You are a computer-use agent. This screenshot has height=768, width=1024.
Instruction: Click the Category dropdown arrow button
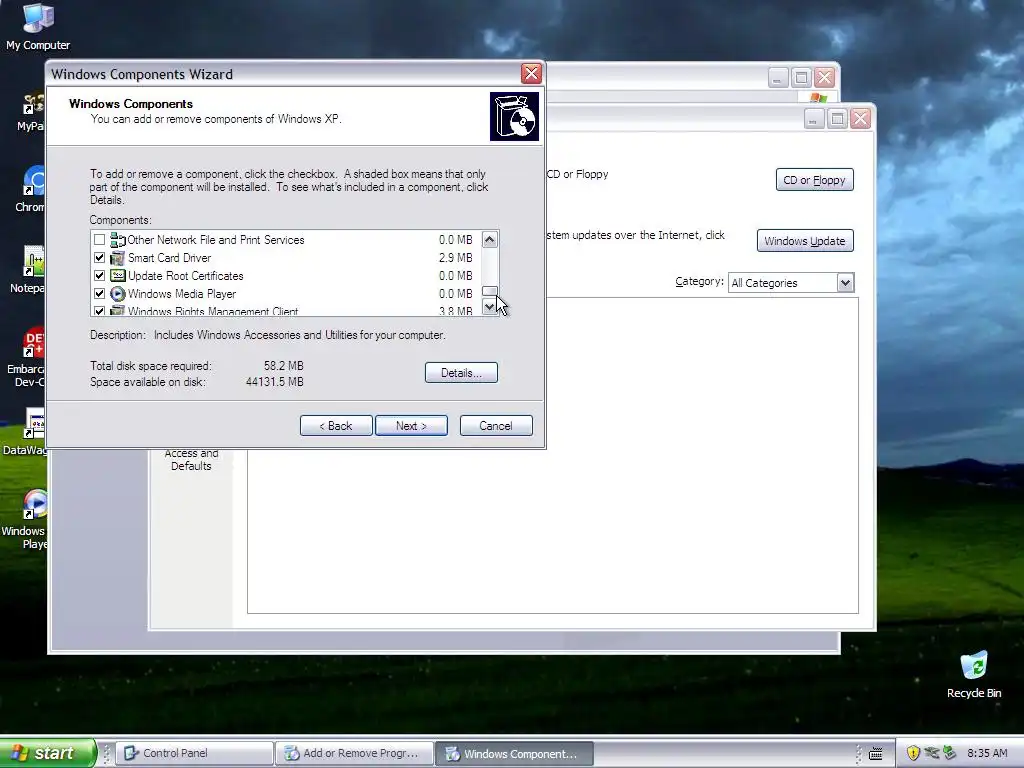tap(845, 283)
